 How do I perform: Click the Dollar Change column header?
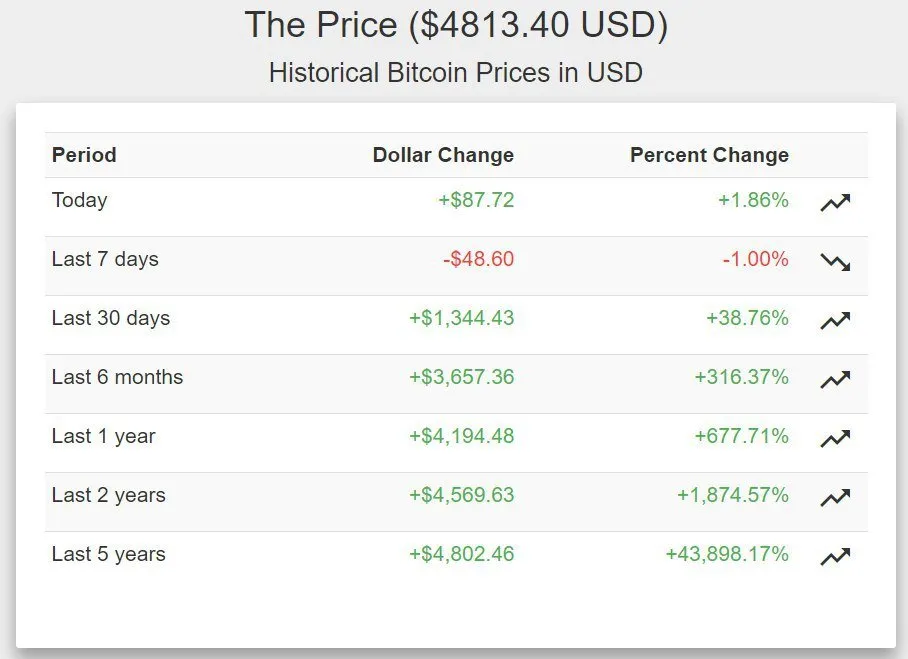(x=443, y=155)
